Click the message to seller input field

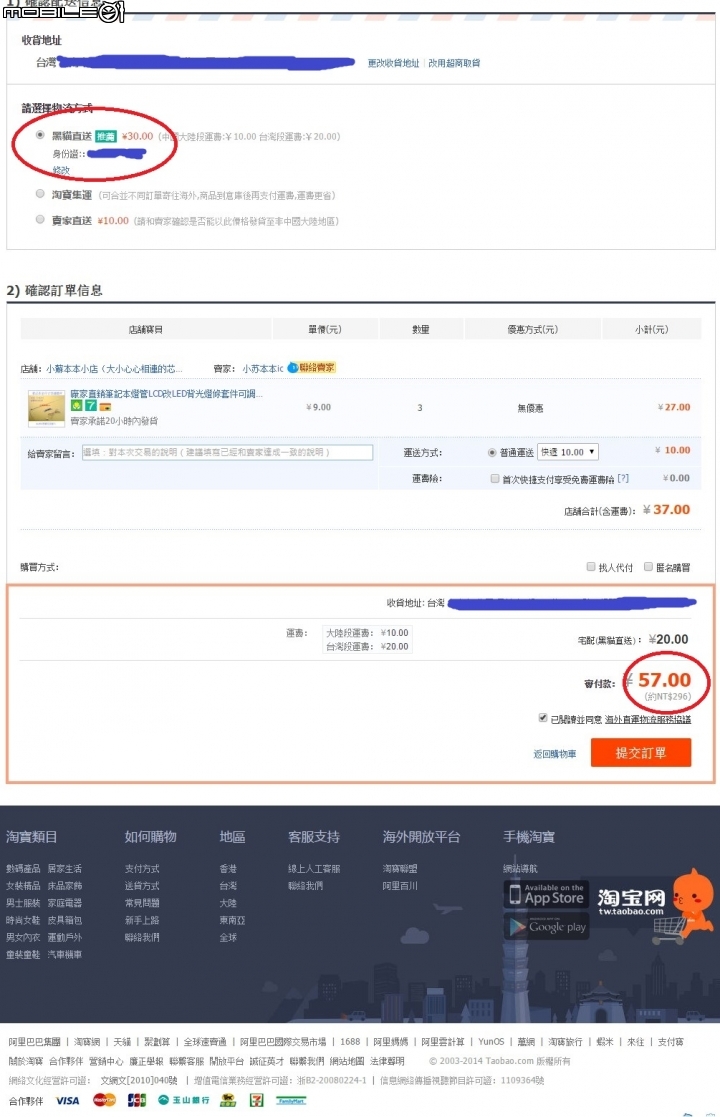tap(227, 452)
